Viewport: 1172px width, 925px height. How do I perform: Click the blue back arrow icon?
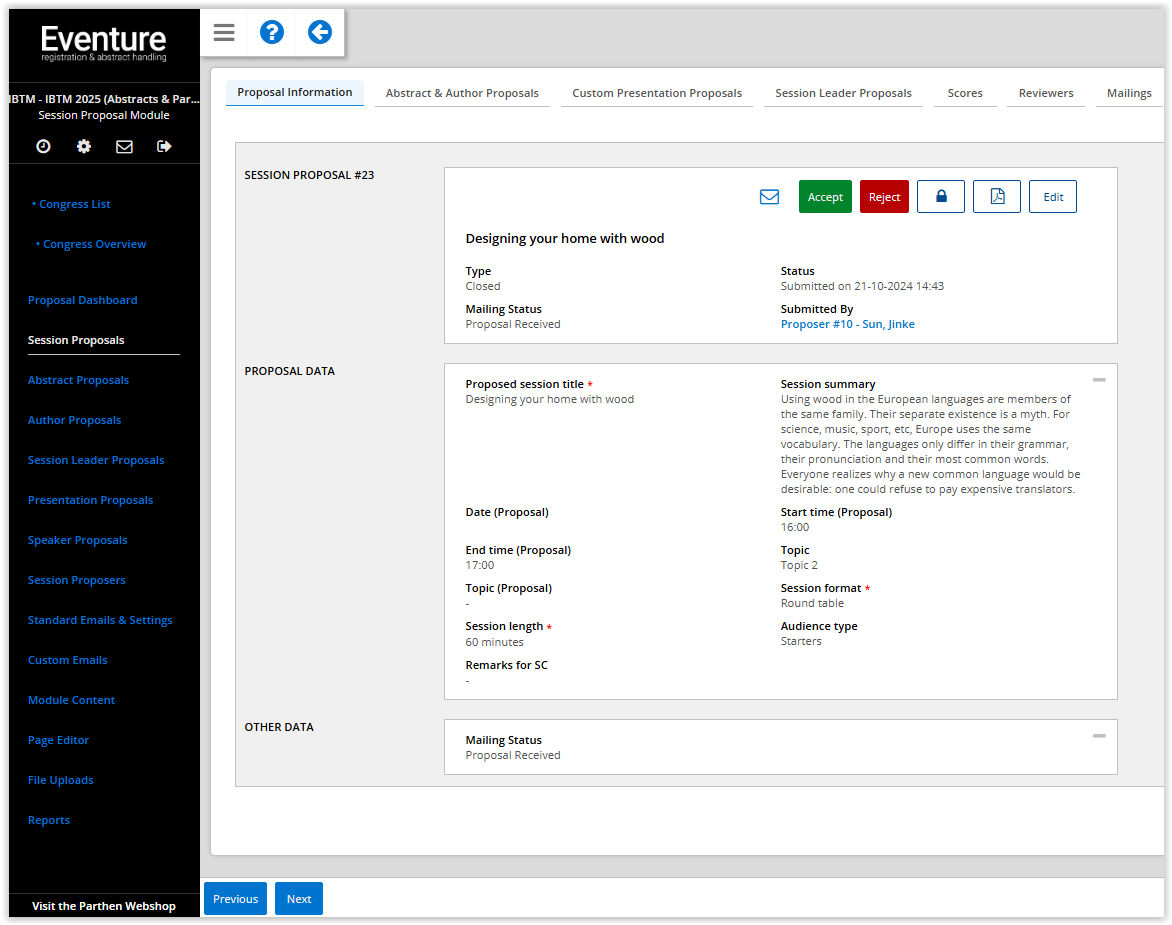tap(319, 33)
